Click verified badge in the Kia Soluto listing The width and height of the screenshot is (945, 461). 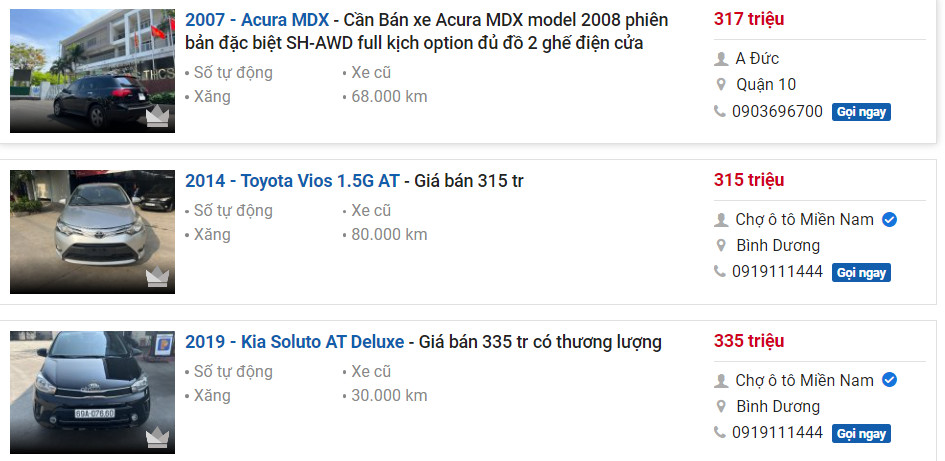coord(890,380)
